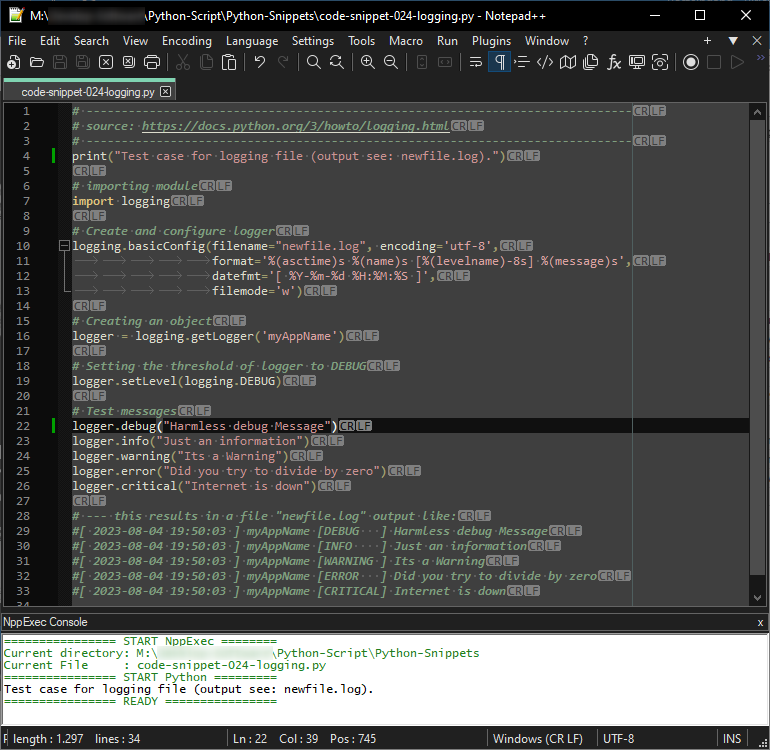This screenshot has height=750, width=770.
Task: Follow the docs.python.org logging link
Action: (x=295, y=126)
